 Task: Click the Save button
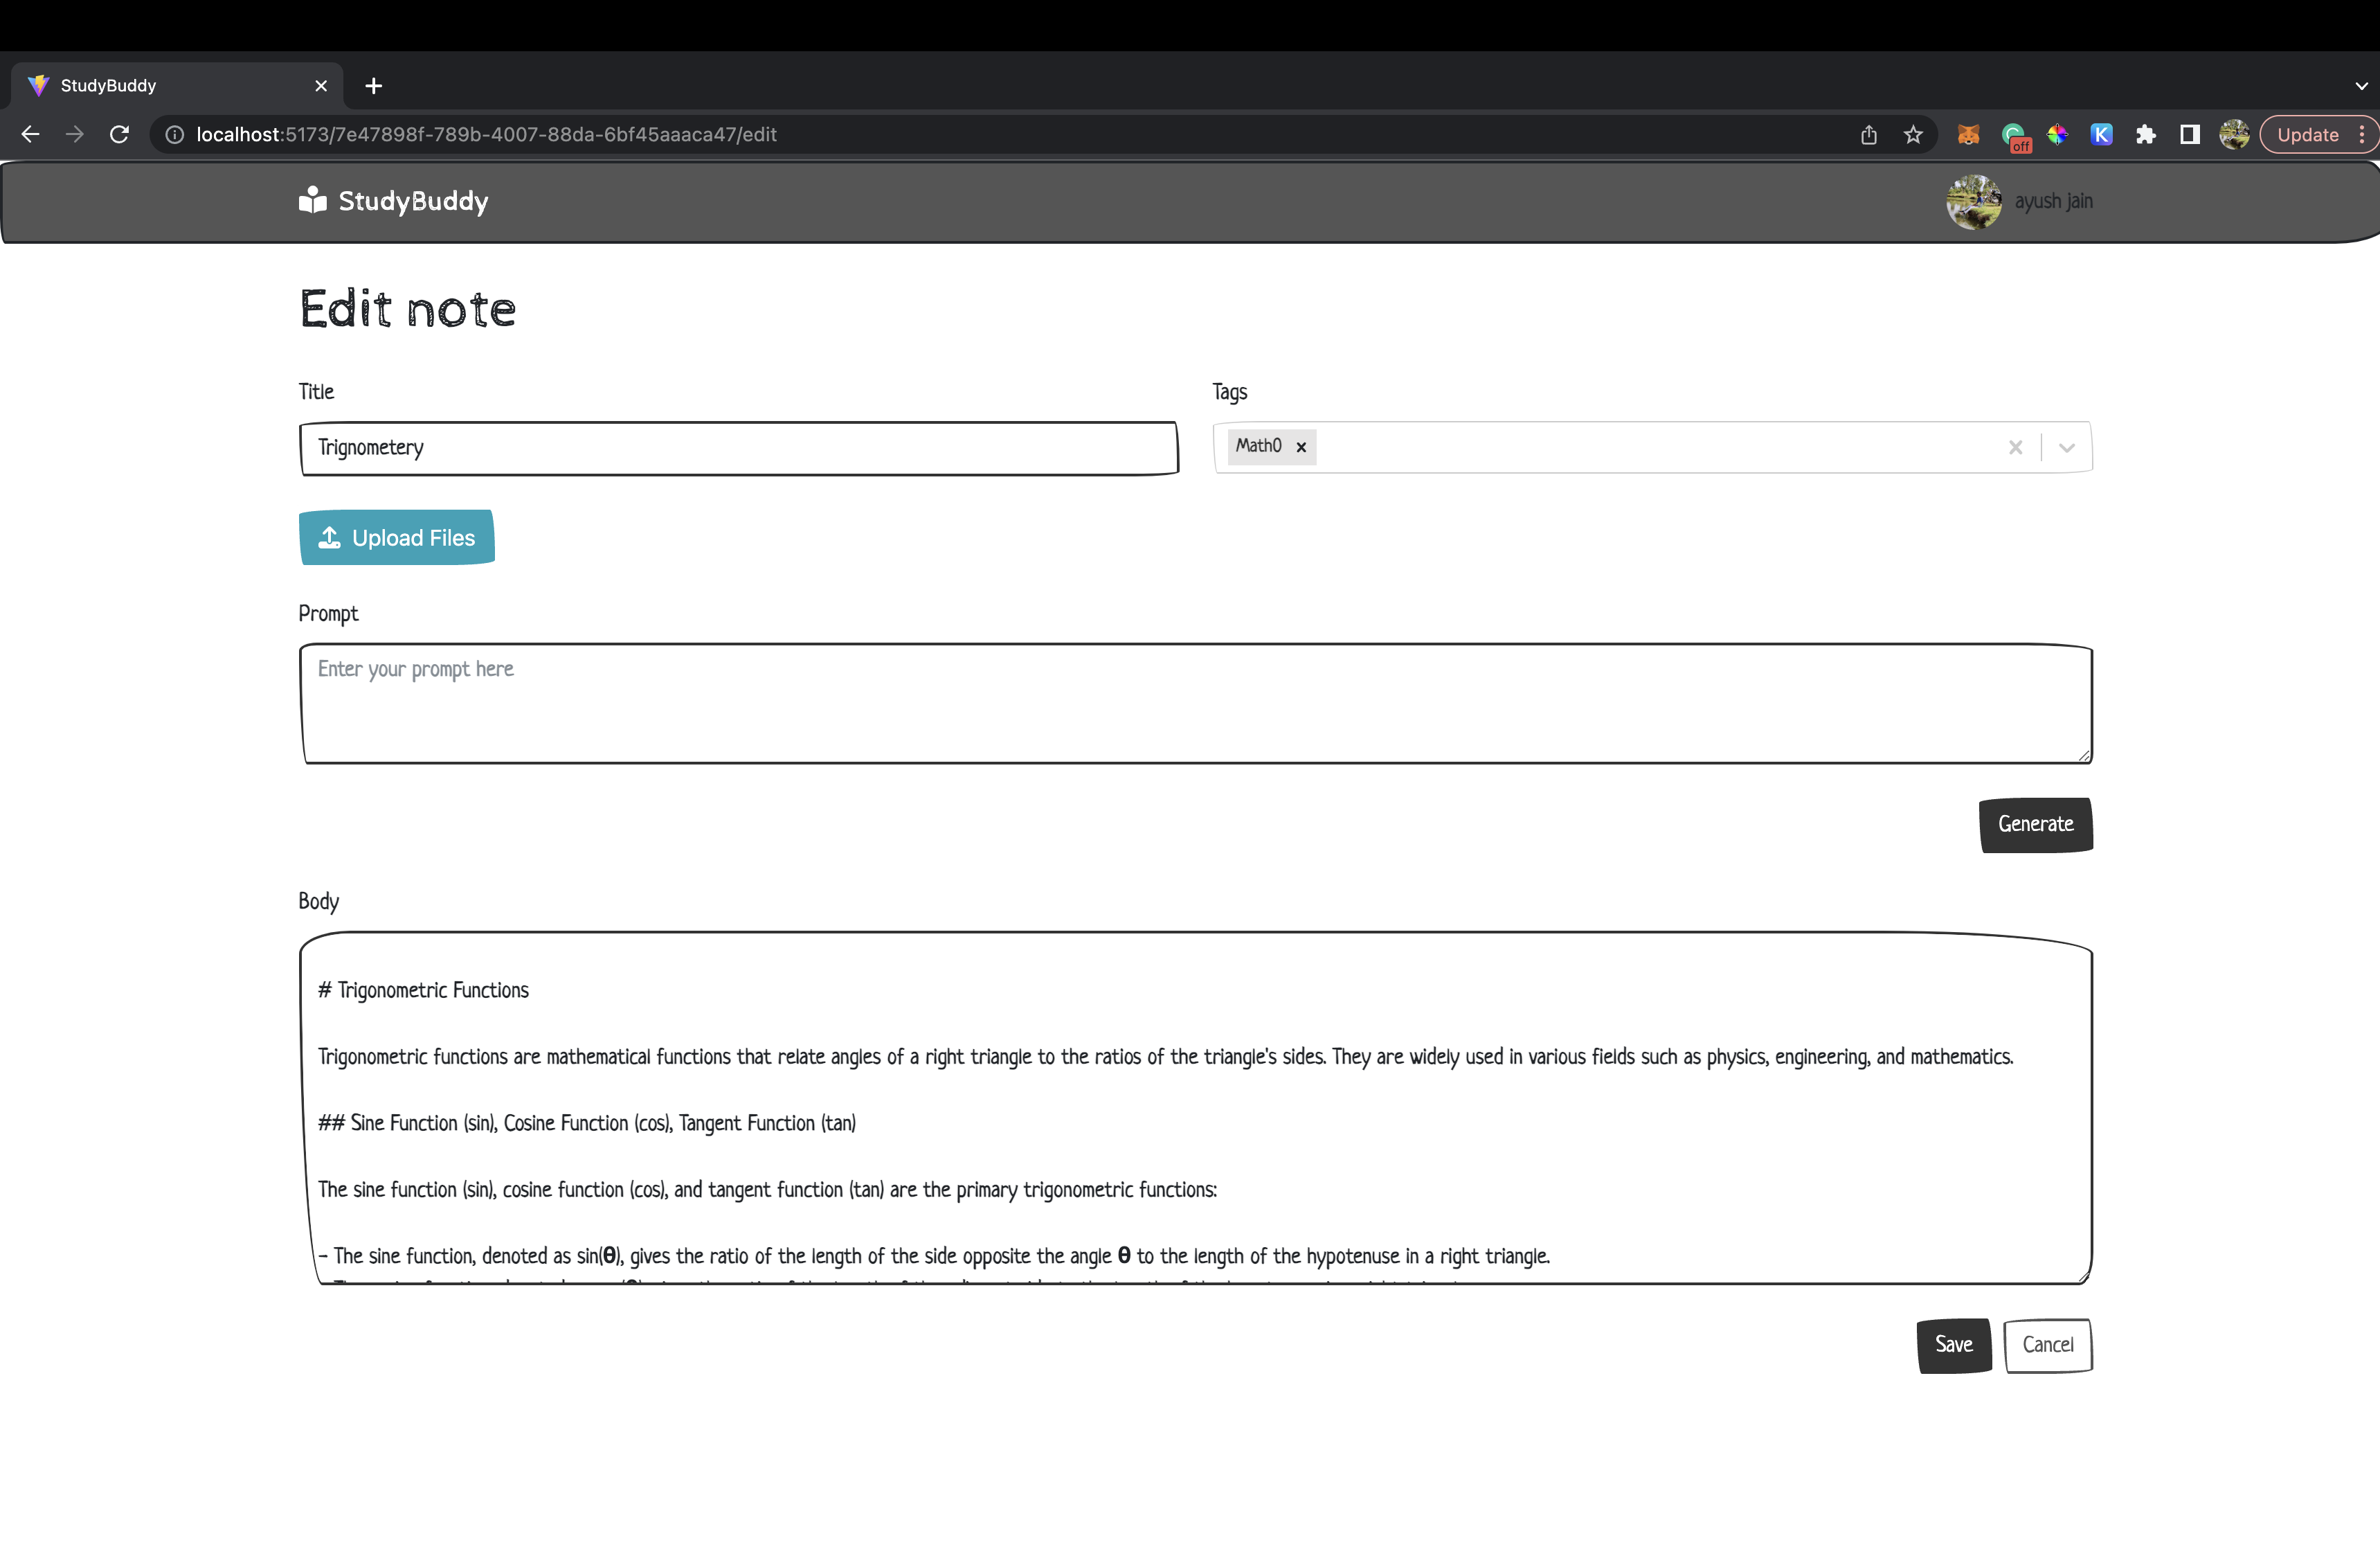[1953, 1345]
